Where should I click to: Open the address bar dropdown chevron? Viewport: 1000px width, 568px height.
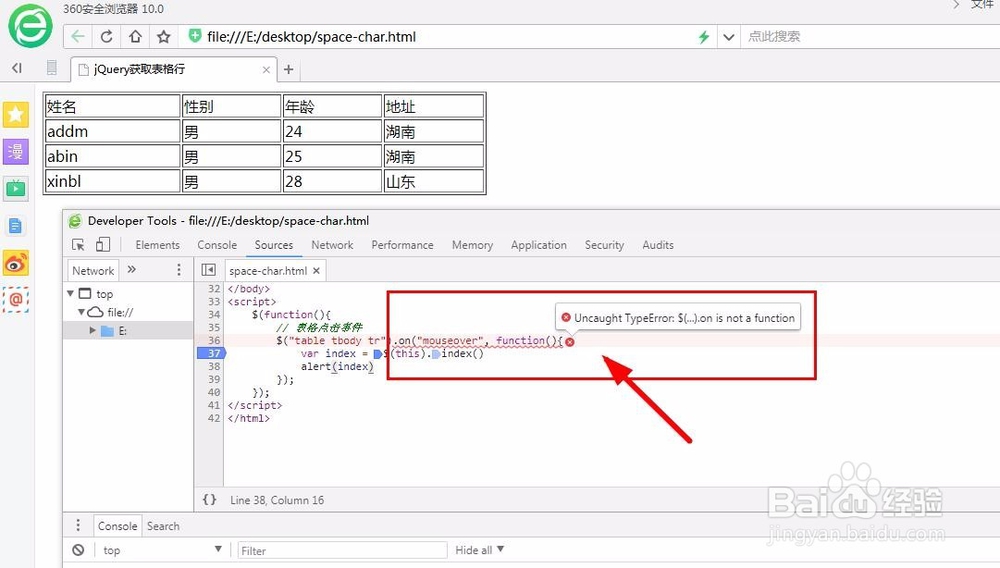click(728, 37)
